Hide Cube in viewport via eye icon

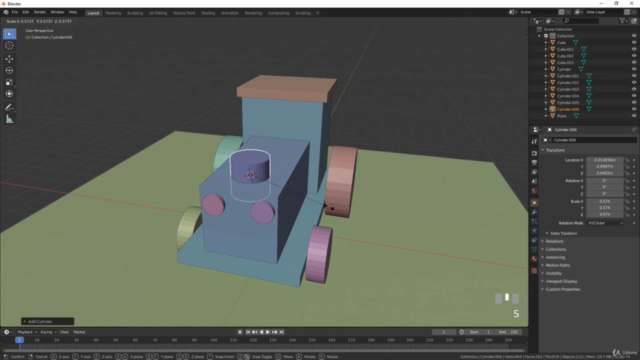click(634, 42)
